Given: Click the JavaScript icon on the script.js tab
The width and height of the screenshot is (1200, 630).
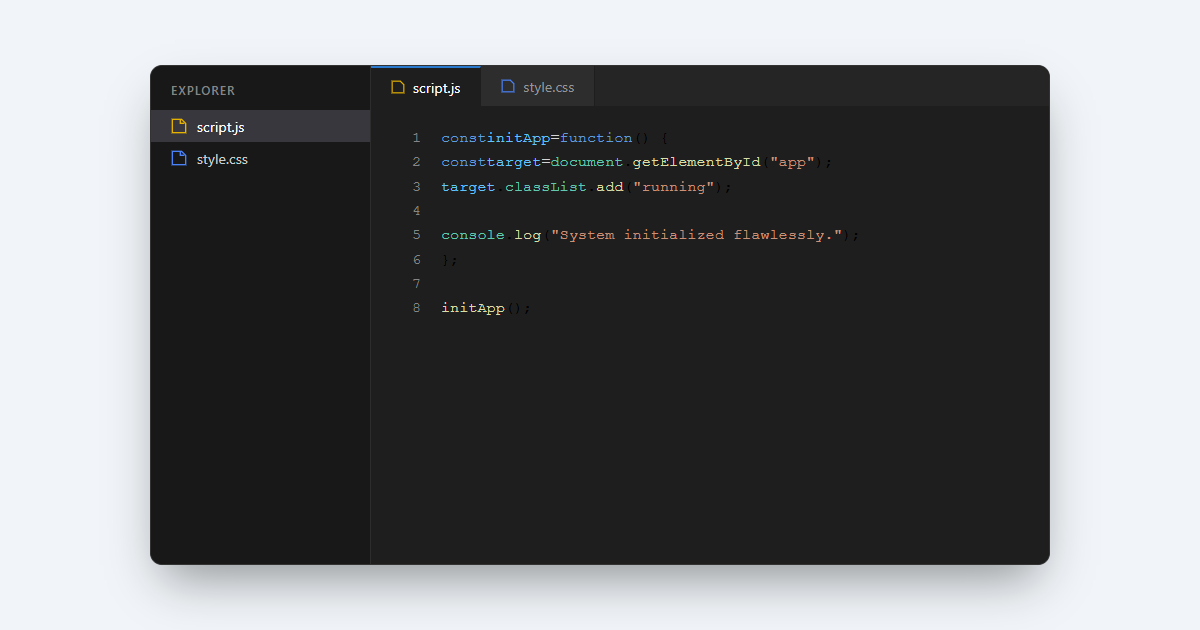Looking at the screenshot, I should [x=395, y=87].
